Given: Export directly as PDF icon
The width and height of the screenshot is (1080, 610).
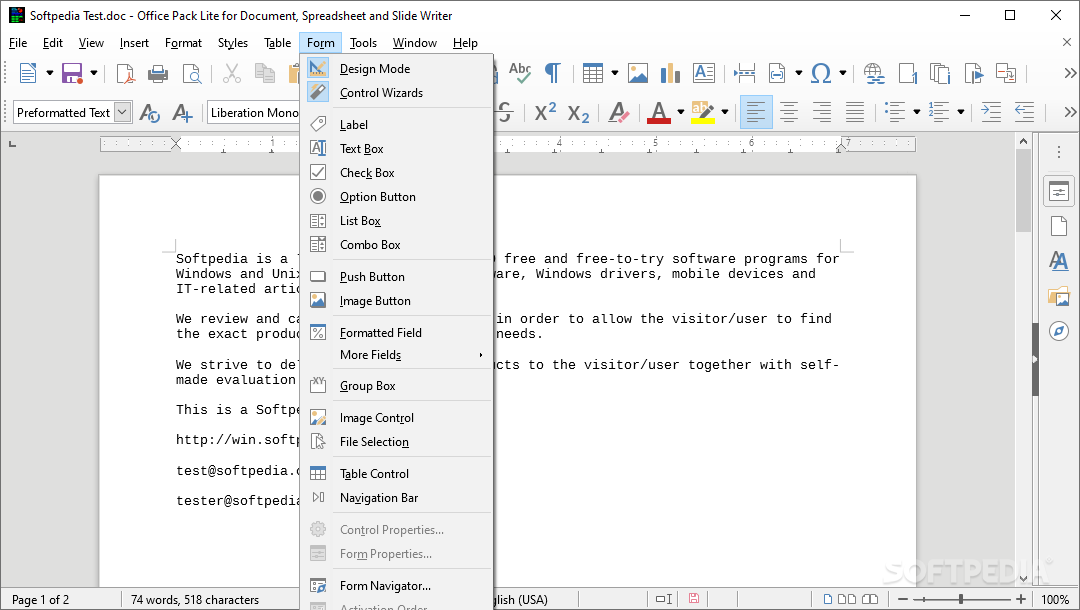Looking at the screenshot, I should pyautogui.click(x=125, y=73).
